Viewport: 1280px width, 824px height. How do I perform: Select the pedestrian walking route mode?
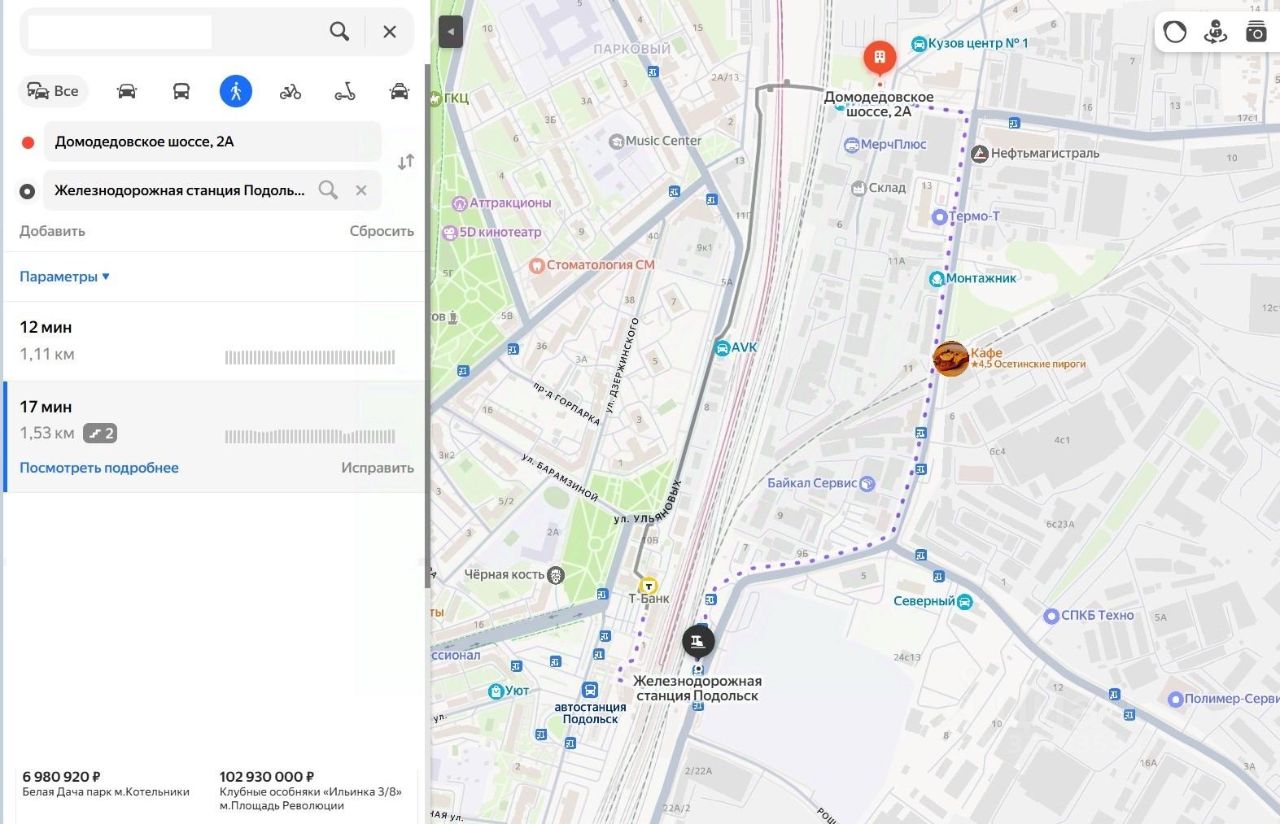coord(236,91)
